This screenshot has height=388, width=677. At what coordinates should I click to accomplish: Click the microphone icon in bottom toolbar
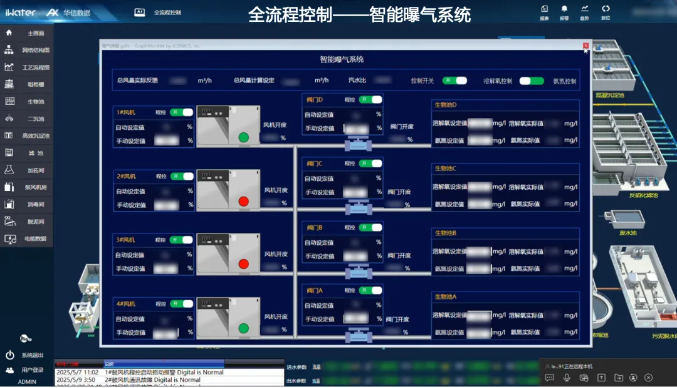click(566, 378)
